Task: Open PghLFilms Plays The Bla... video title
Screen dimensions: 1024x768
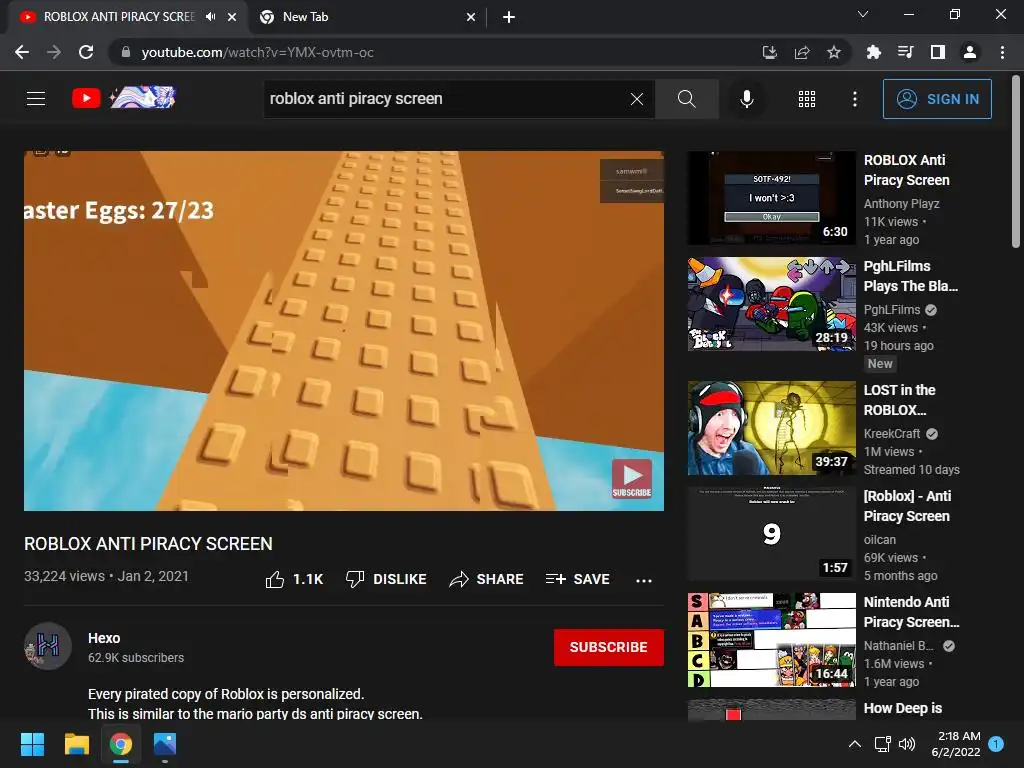Action: pos(910,276)
